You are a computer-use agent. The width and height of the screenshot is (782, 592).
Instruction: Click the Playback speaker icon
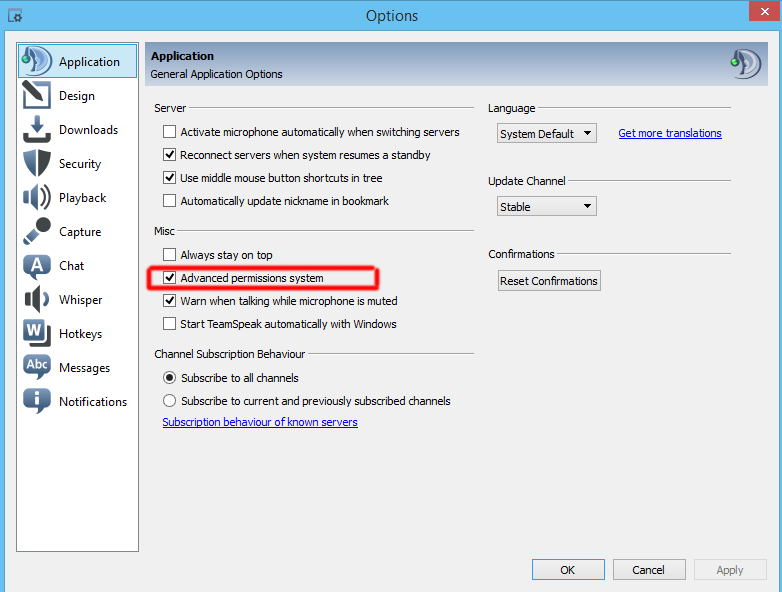(36, 197)
